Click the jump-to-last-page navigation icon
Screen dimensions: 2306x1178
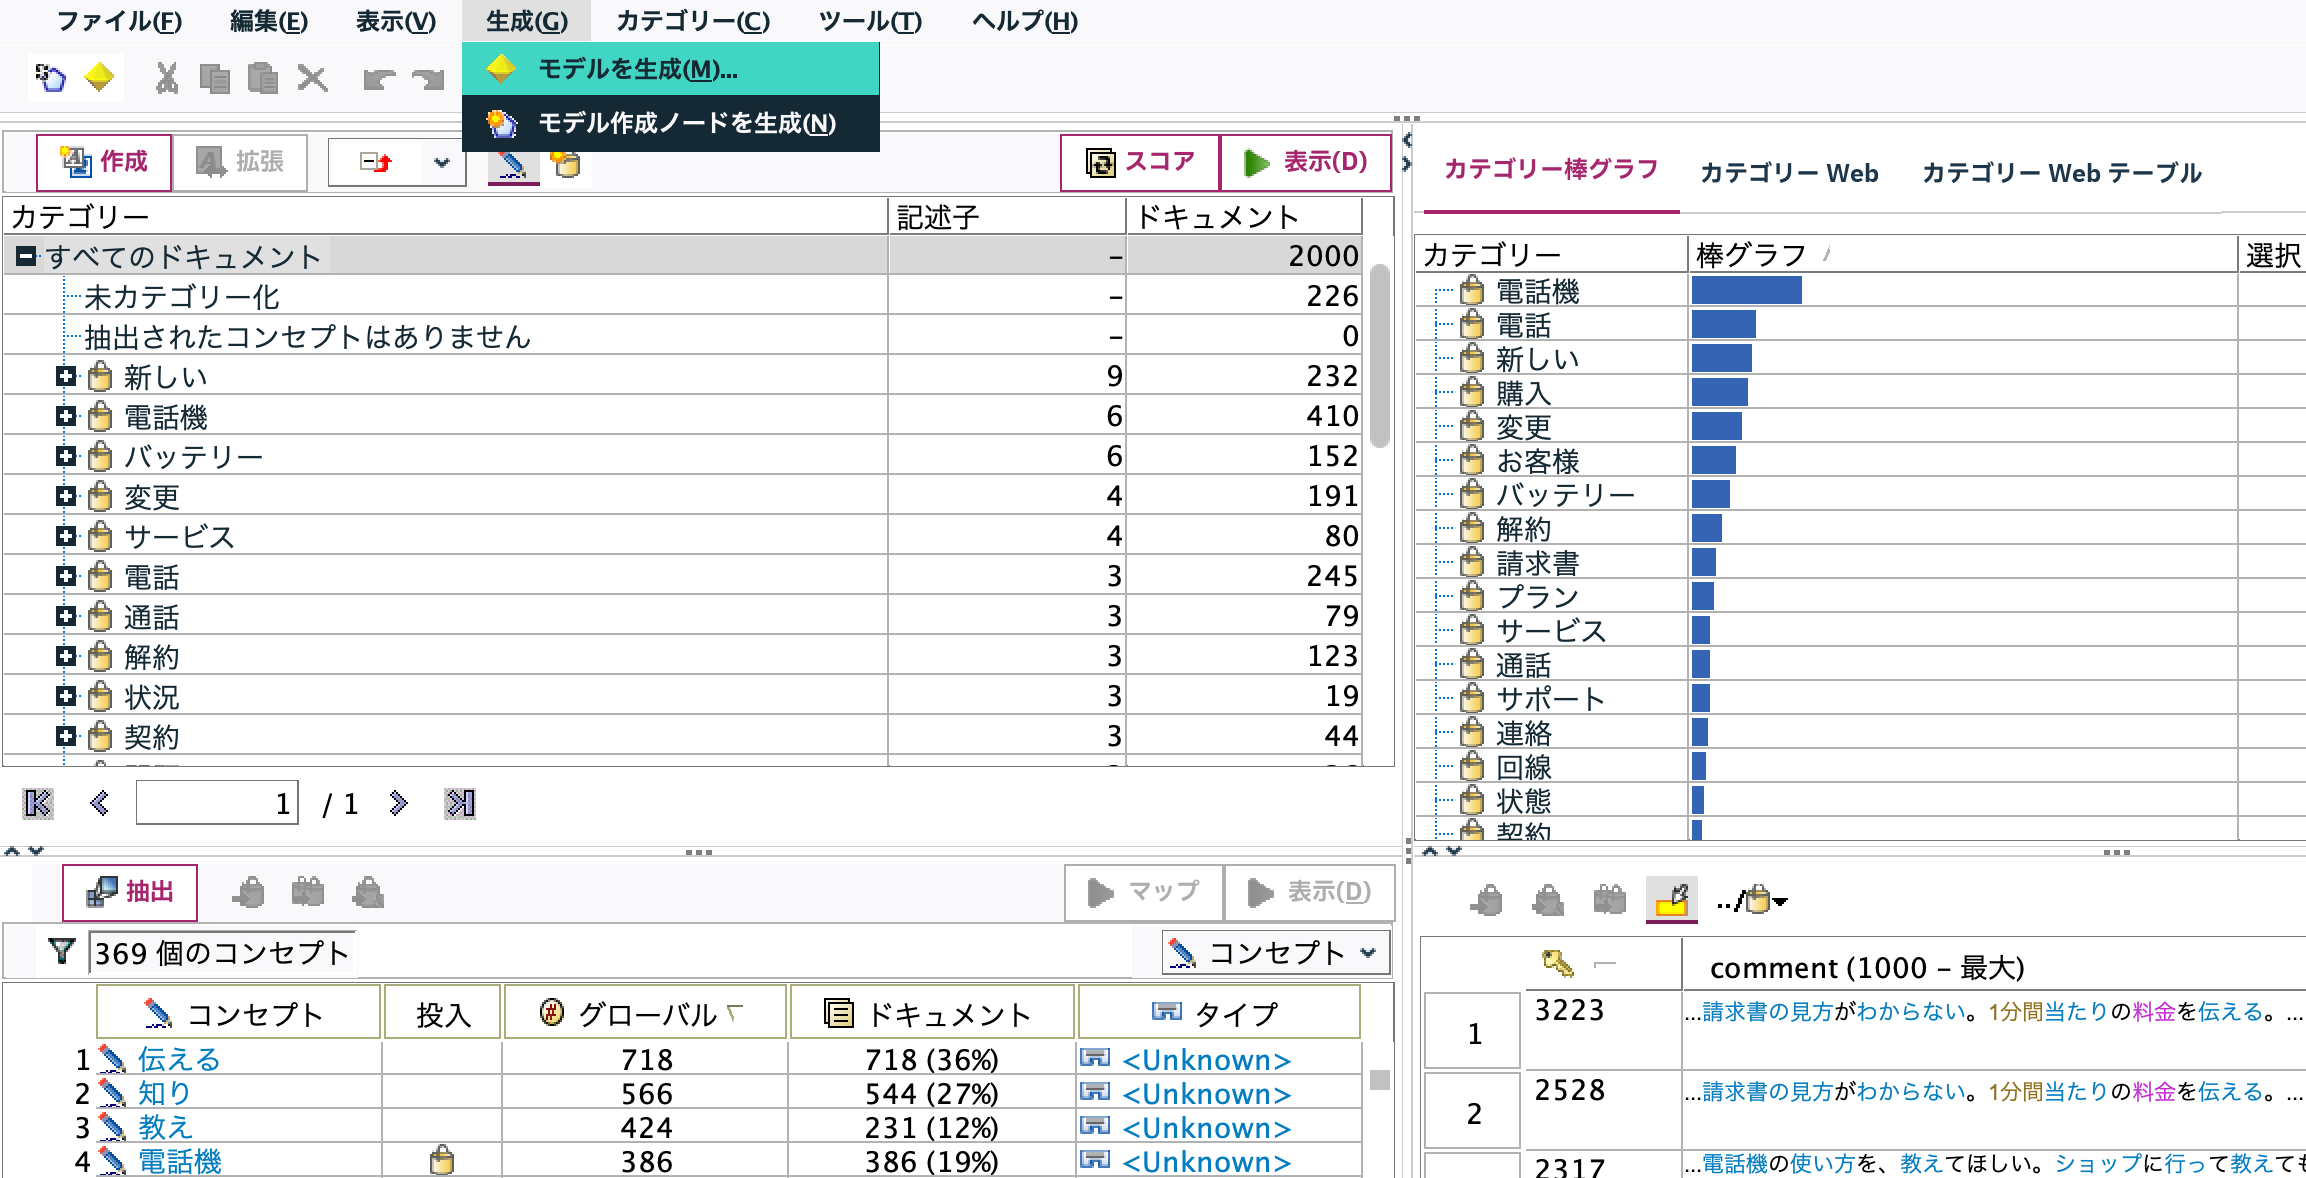pyautogui.click(x=460, y=801)
